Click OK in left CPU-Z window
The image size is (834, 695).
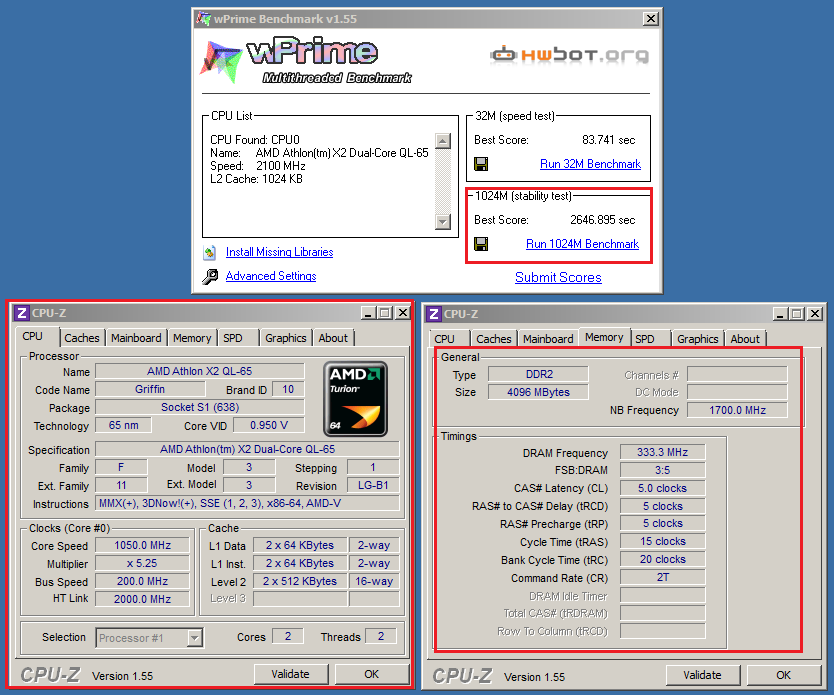(x=371, y=674)
